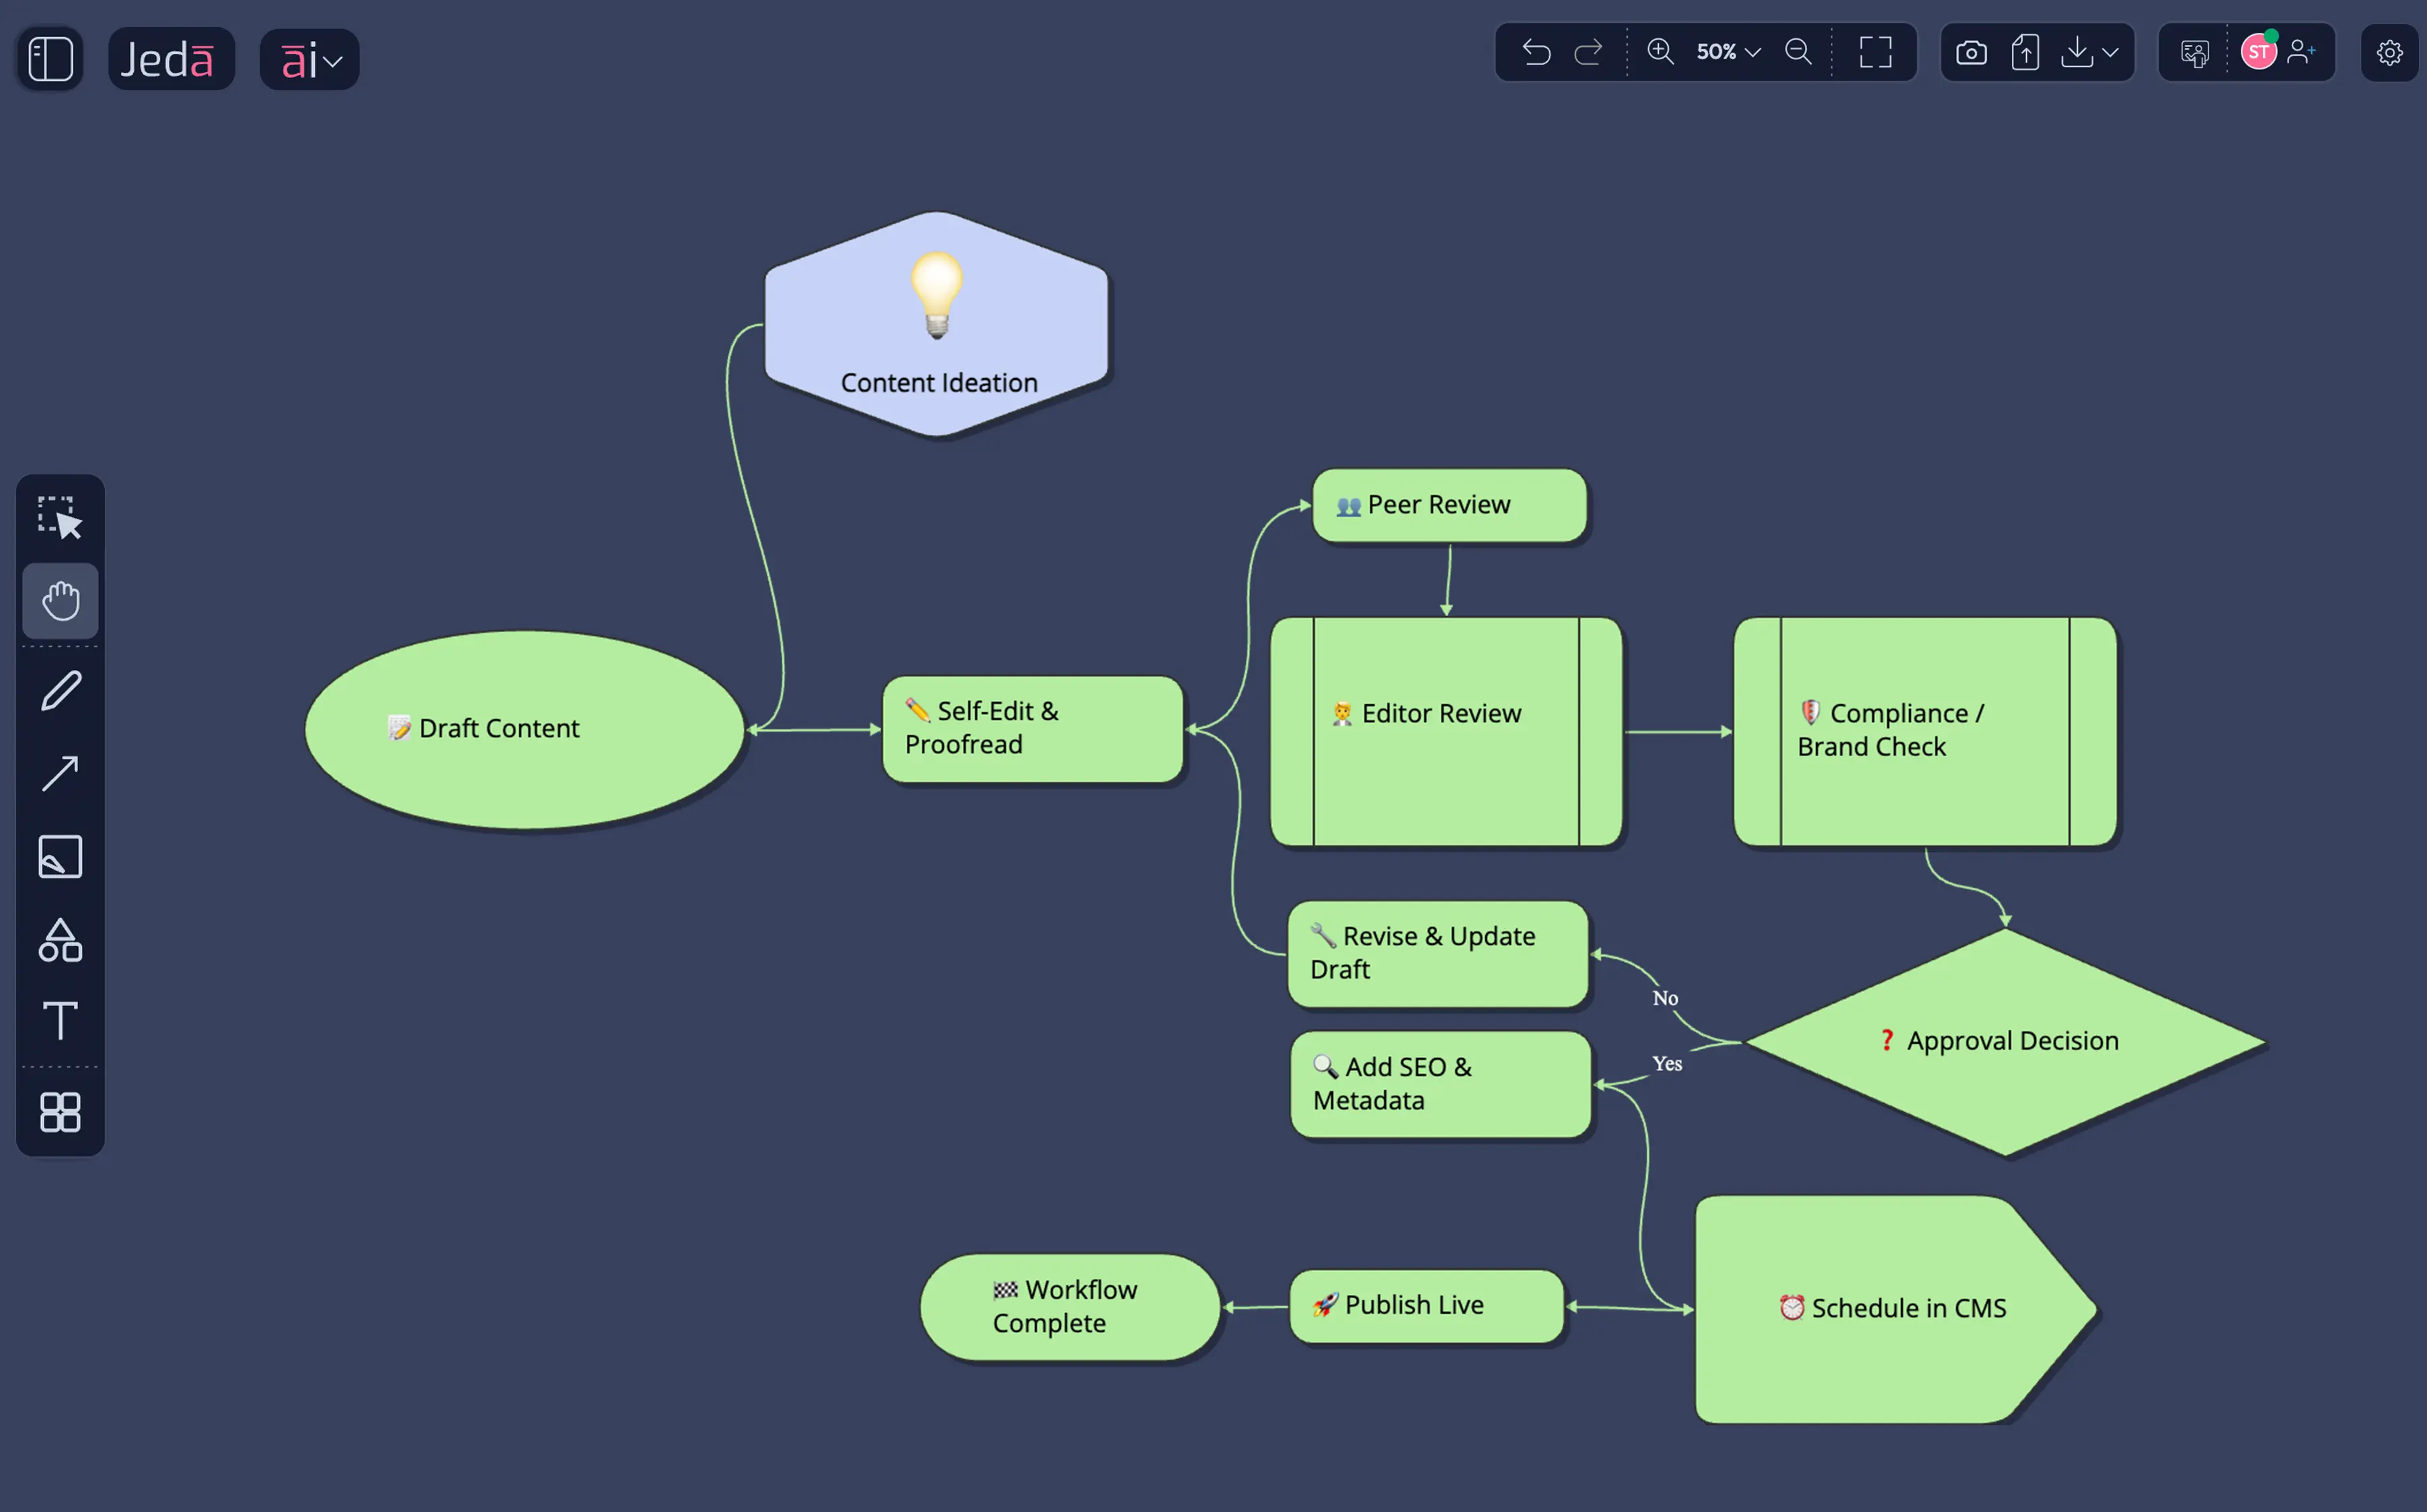Expand the ai menu chevron
Viewport: 2427px width, 1512px height.
pos(334,60)
